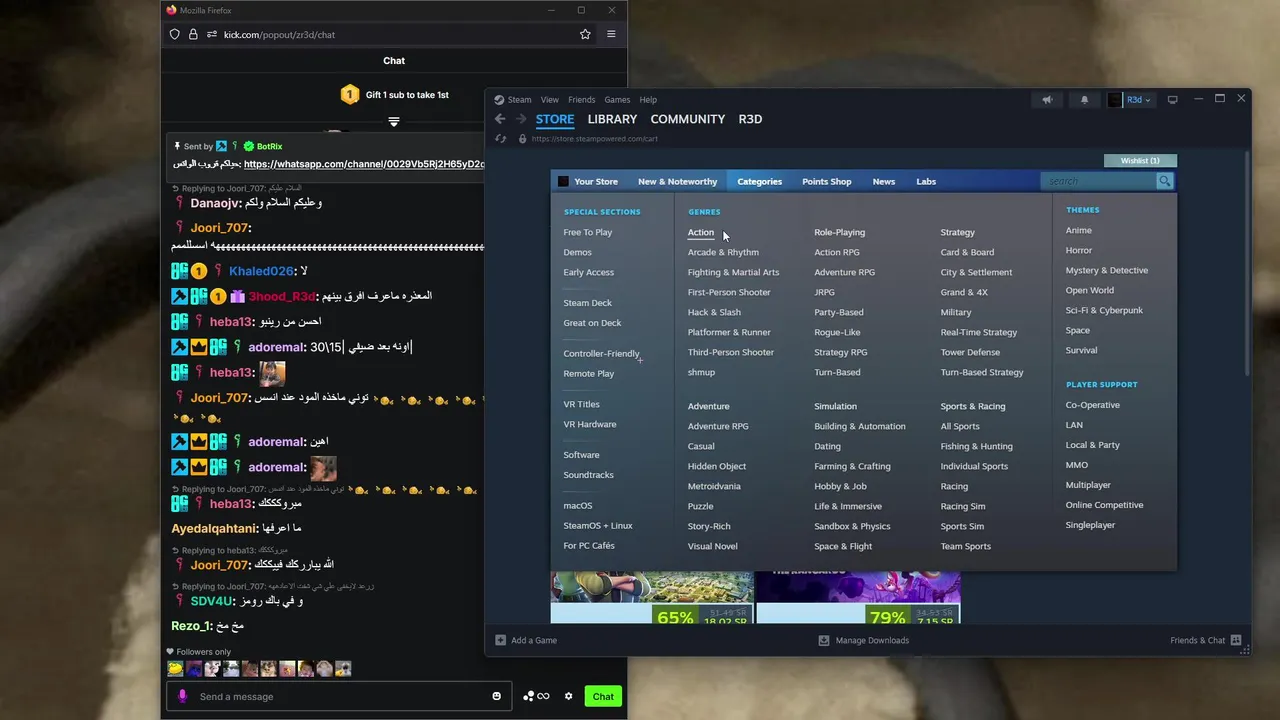
Task: Open Firefox hamburger menu
Action: pos(611,34)
